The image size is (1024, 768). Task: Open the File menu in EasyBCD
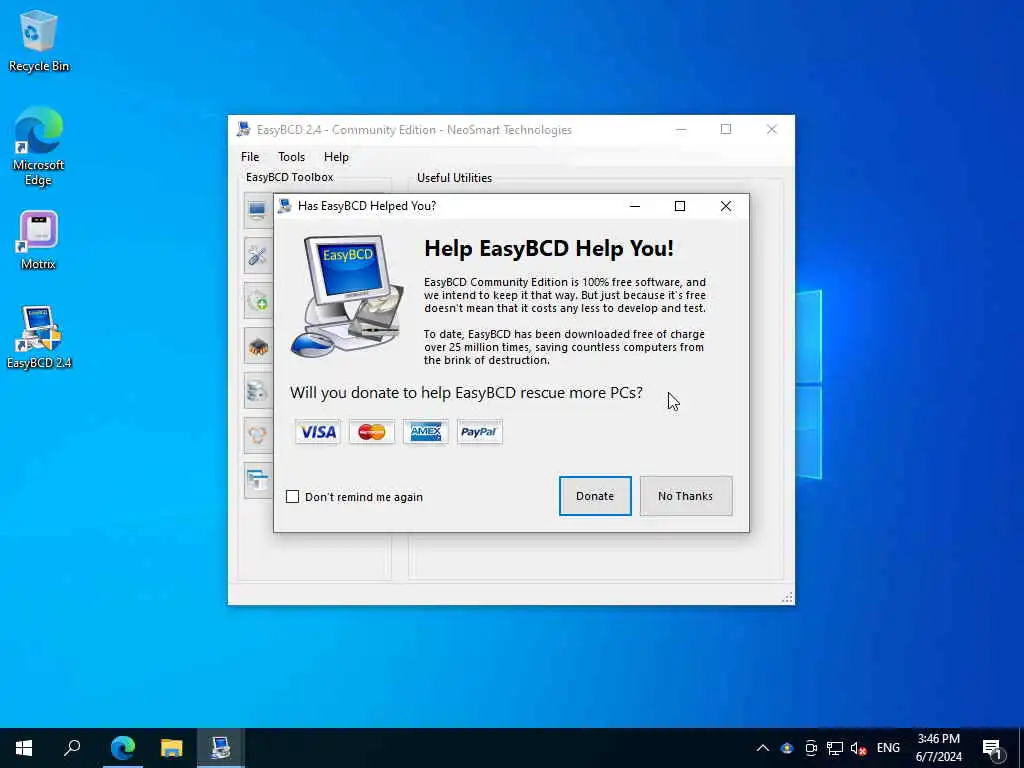[x=250, y=157]
